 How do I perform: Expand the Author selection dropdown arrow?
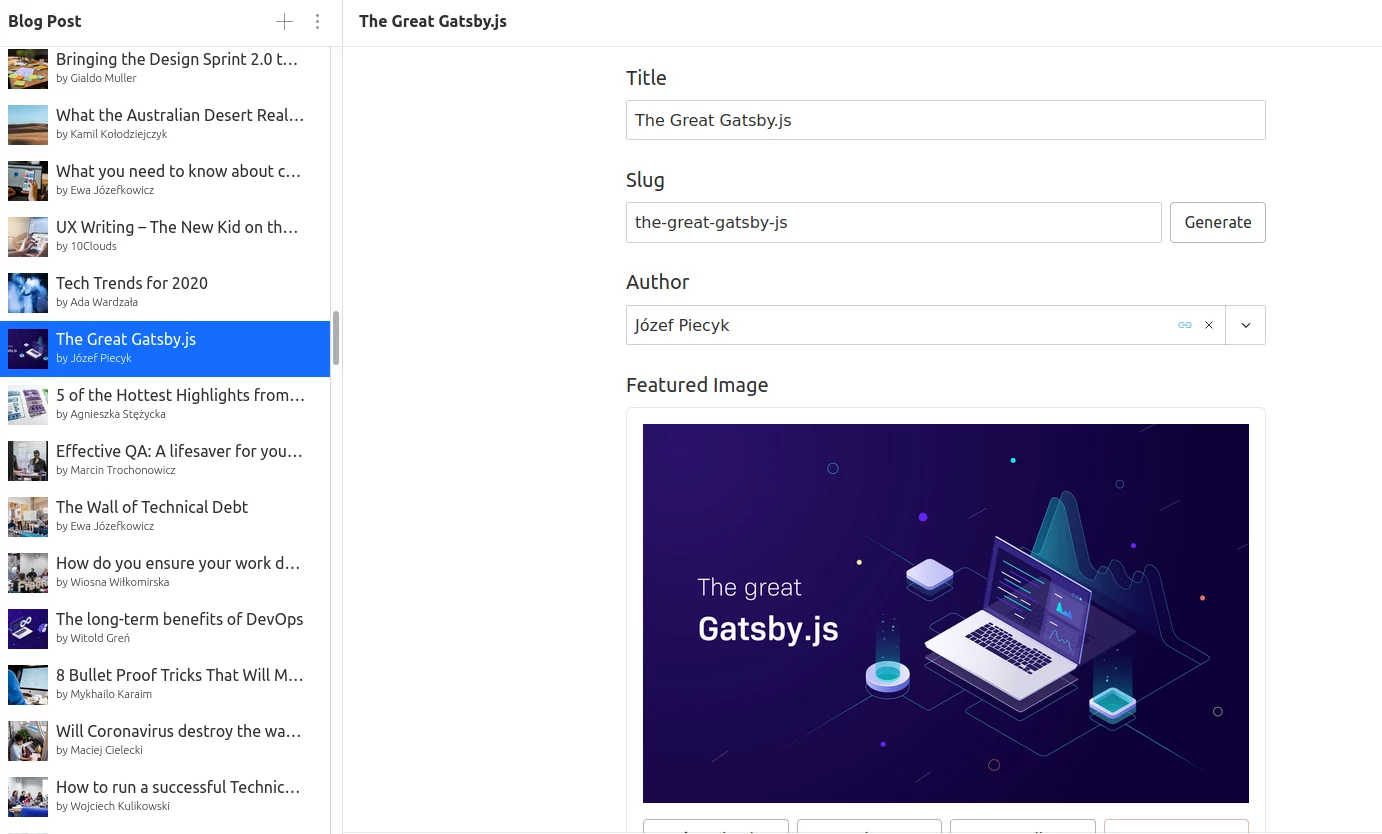(x=1245, y=325)
